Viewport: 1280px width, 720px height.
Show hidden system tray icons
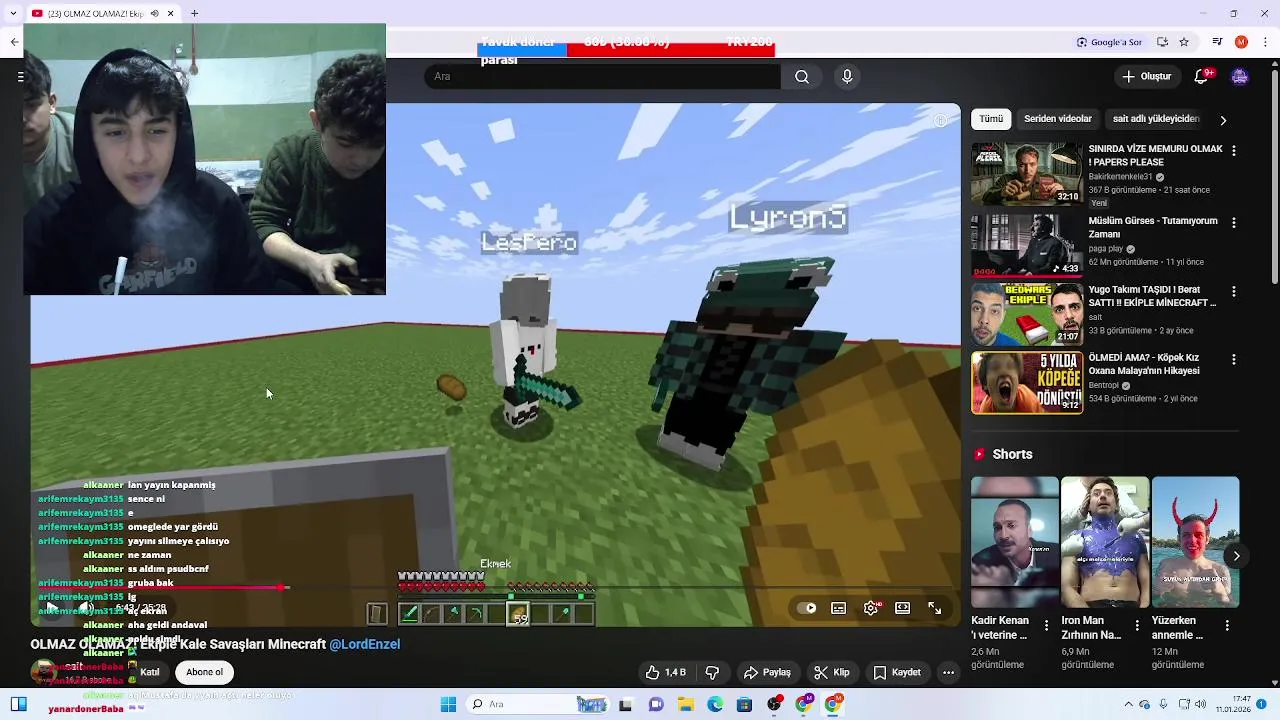pyautogui.click(x=1128, y=704)
